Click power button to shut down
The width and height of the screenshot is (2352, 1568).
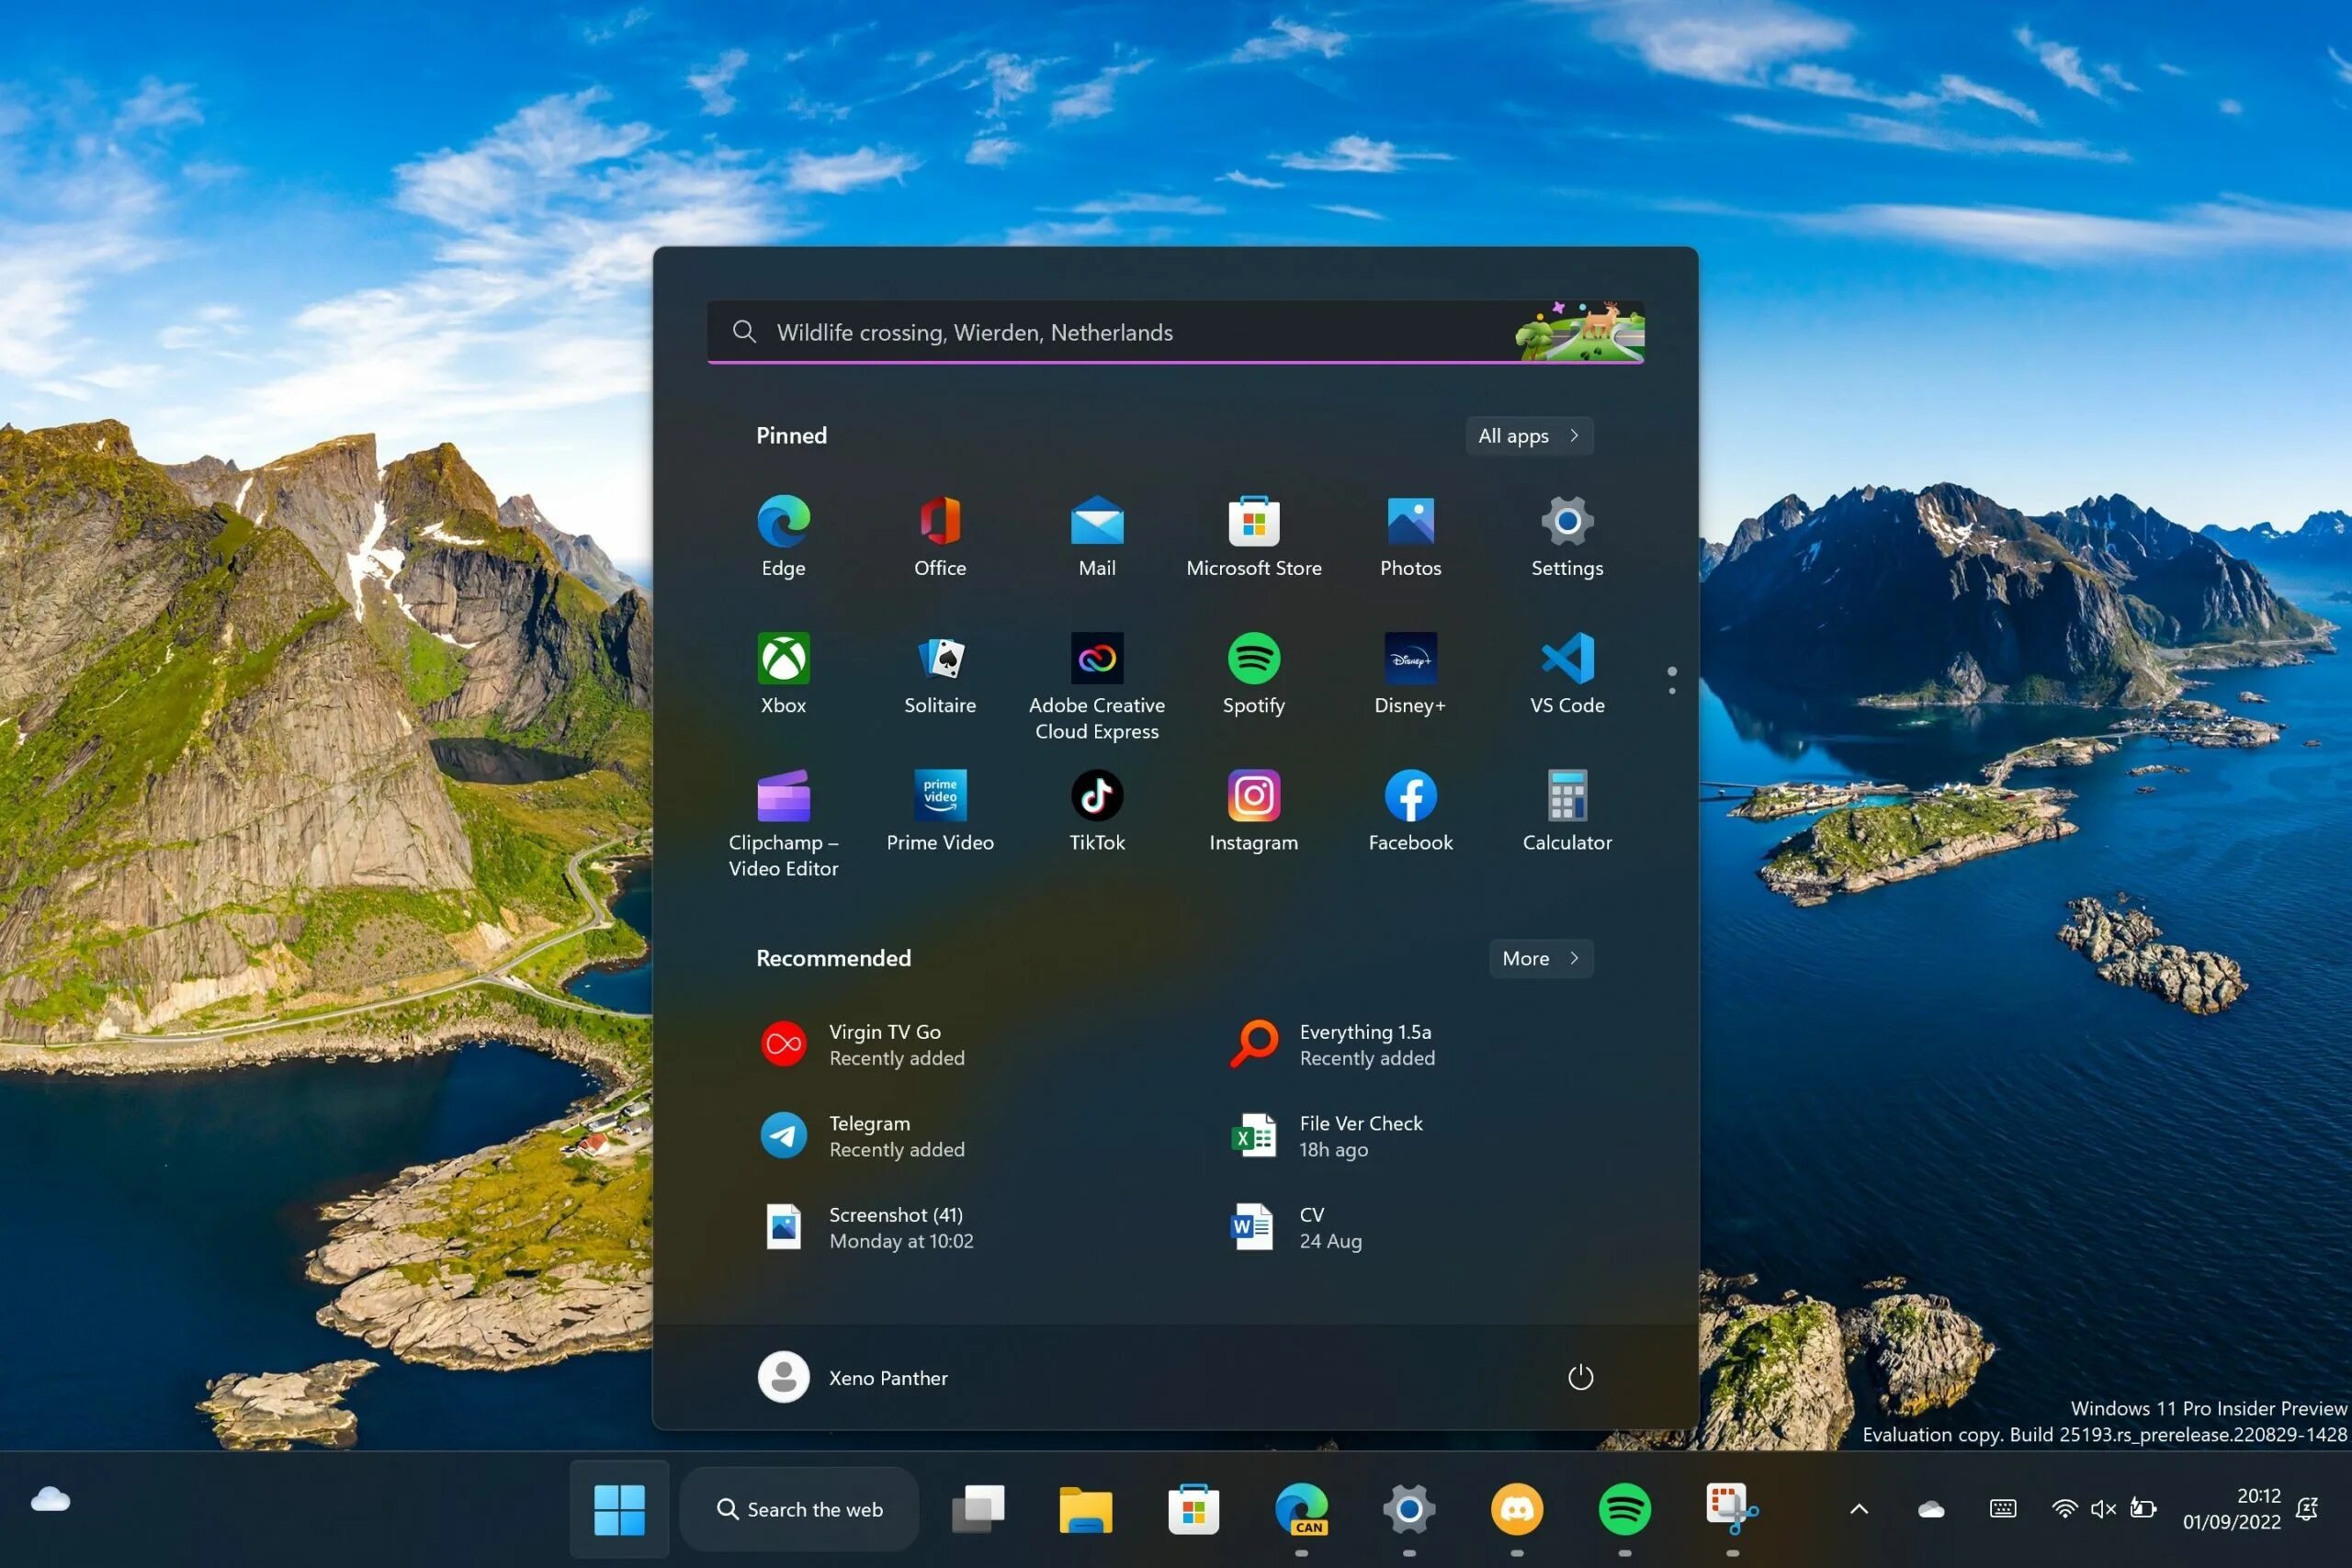pos(1577,1375)
